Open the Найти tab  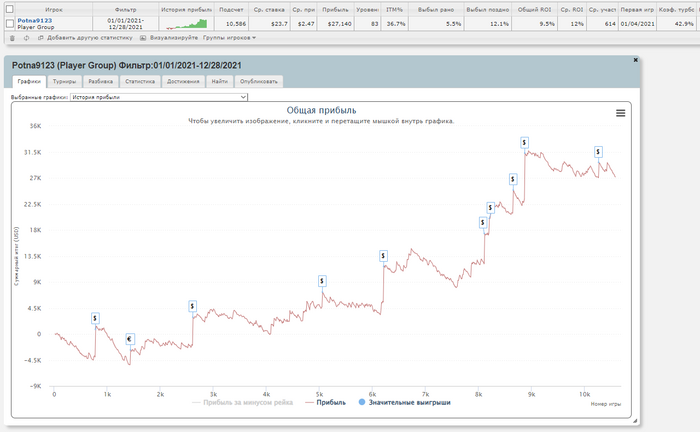click(x=219, y=81)
